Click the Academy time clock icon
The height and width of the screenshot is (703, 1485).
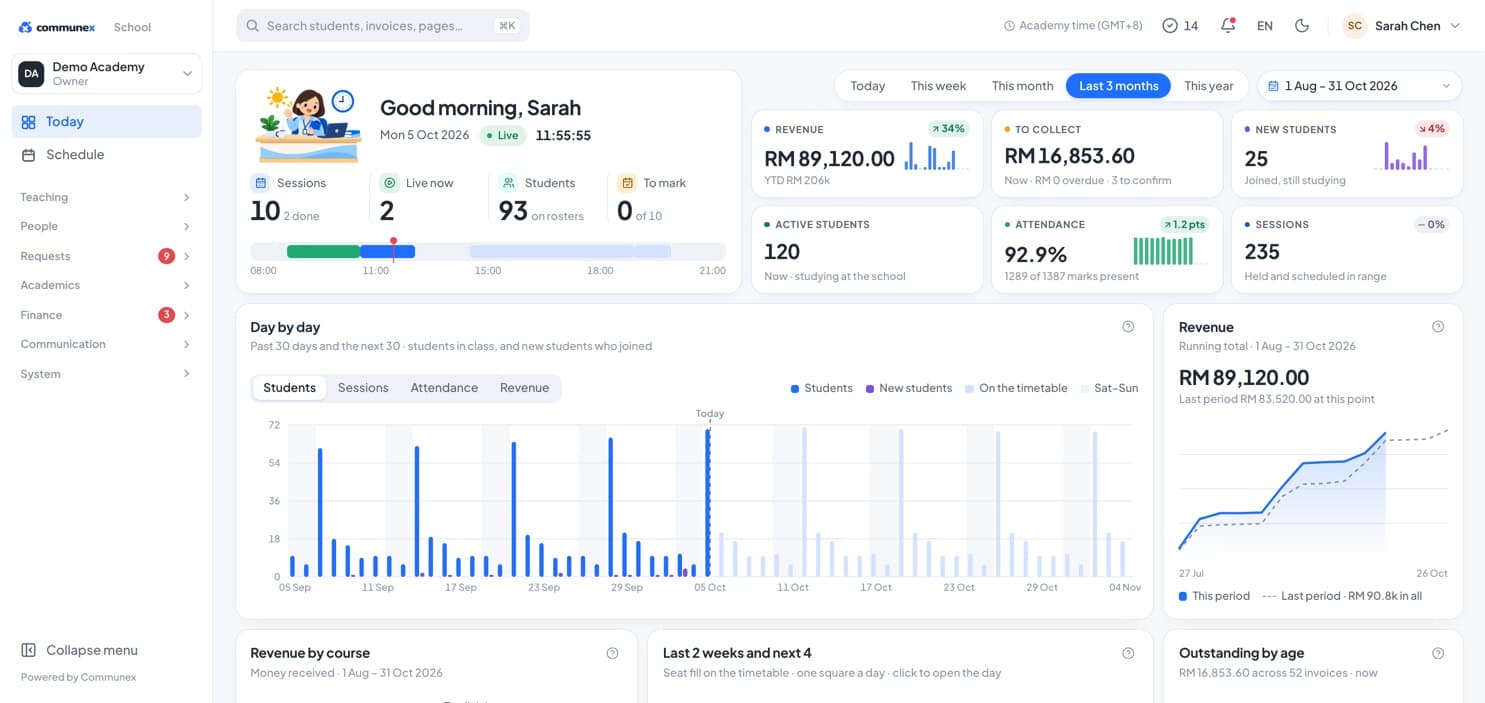tap(1009, 26)
